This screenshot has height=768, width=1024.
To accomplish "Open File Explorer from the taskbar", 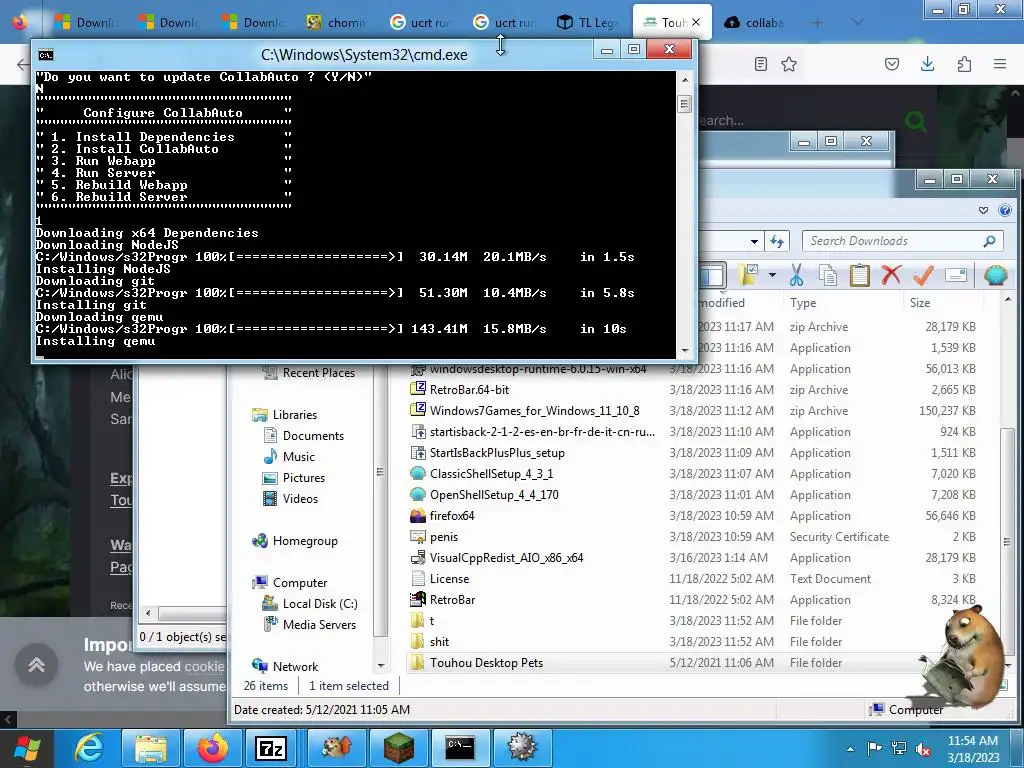I will click(151, 748).
